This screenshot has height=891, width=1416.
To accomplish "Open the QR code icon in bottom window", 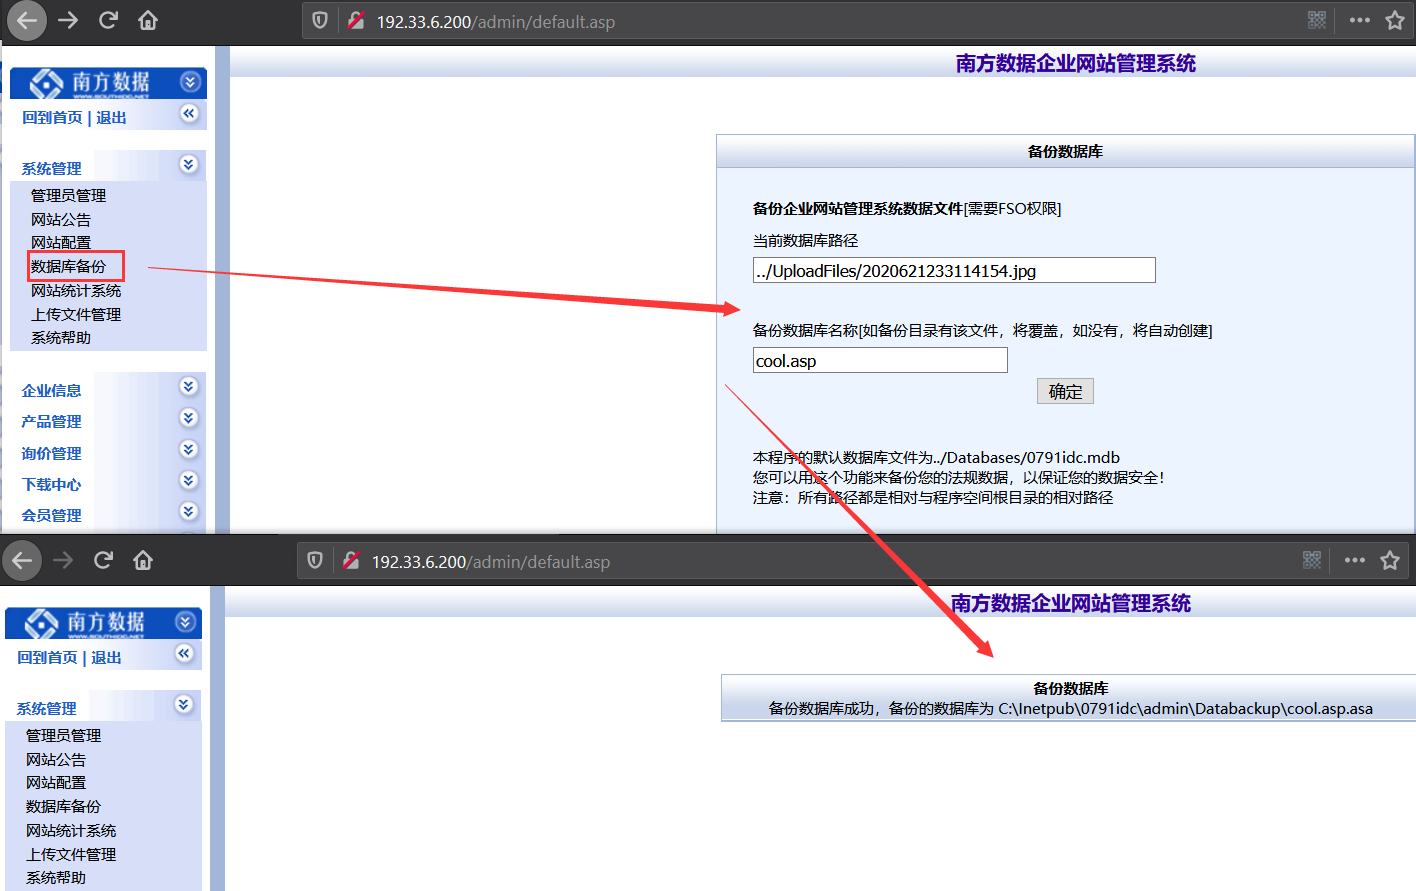I will pyautogui.click(x=1312, y=560).
